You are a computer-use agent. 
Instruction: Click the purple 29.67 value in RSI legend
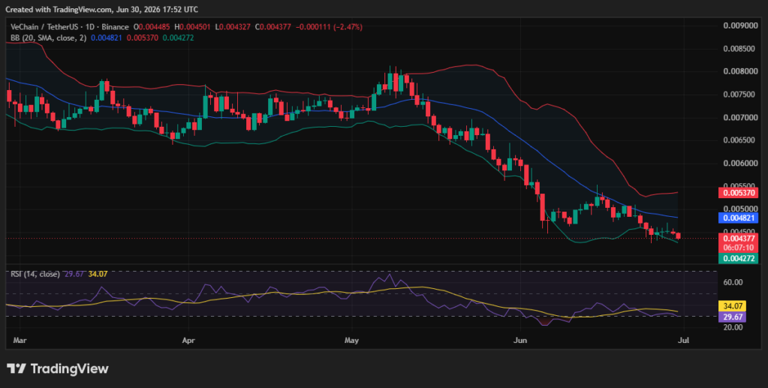(x=74, y=274)
